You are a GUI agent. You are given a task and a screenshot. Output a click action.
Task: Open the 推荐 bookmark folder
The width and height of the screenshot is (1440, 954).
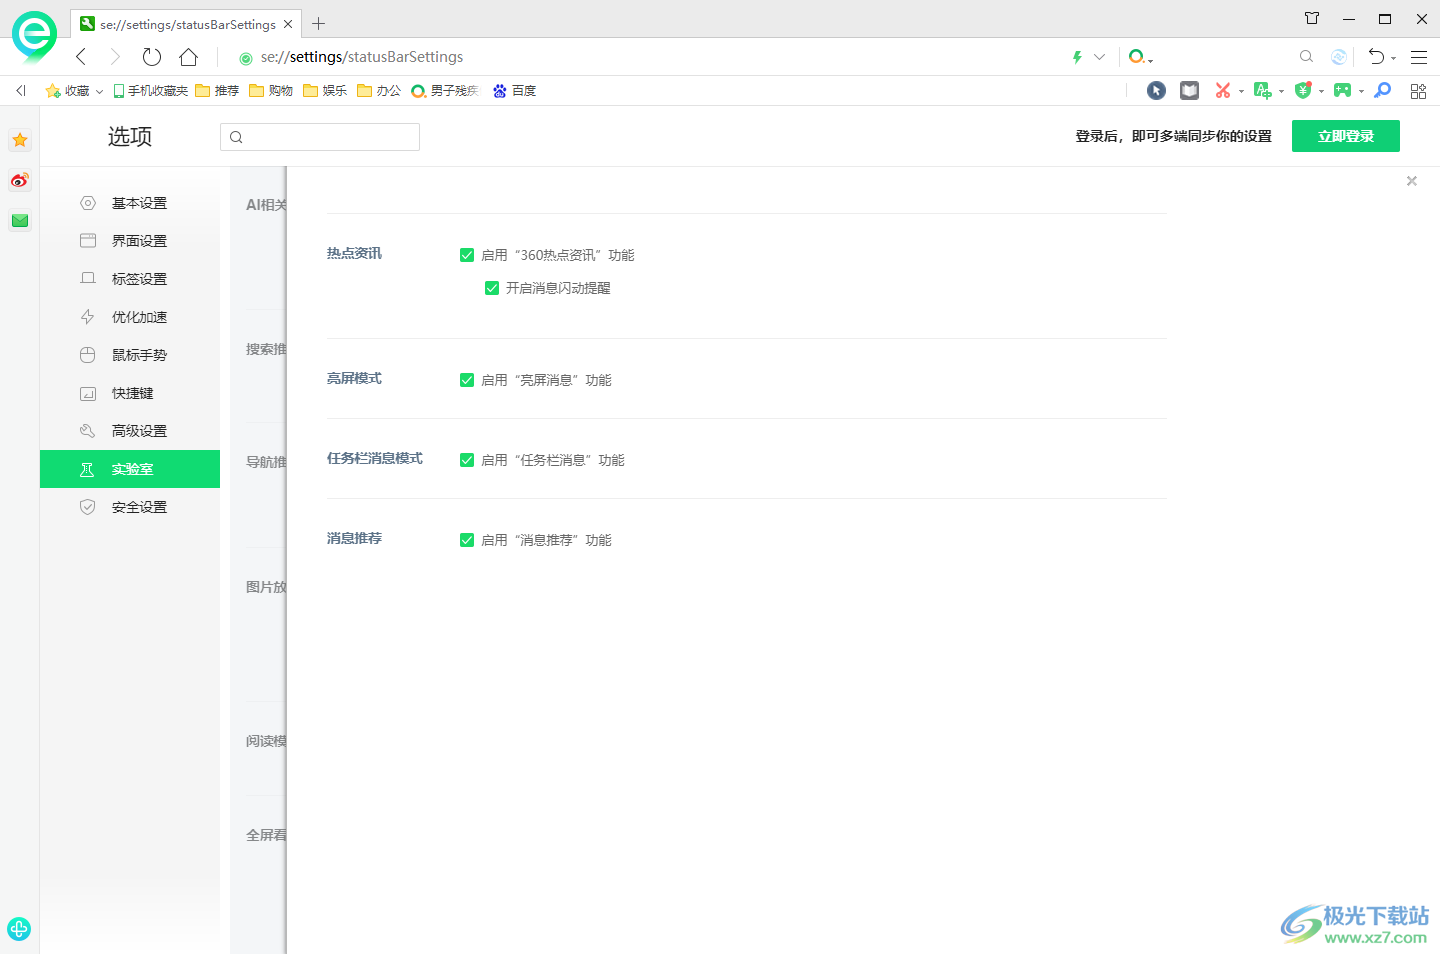click(x=217, y=91)
